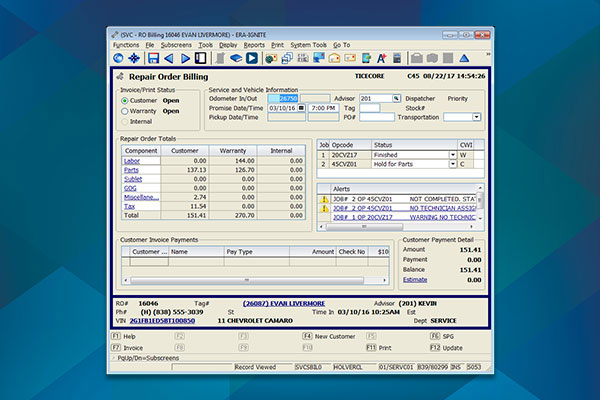Click the blue left arrow toolbar icon

pos(166,58)
